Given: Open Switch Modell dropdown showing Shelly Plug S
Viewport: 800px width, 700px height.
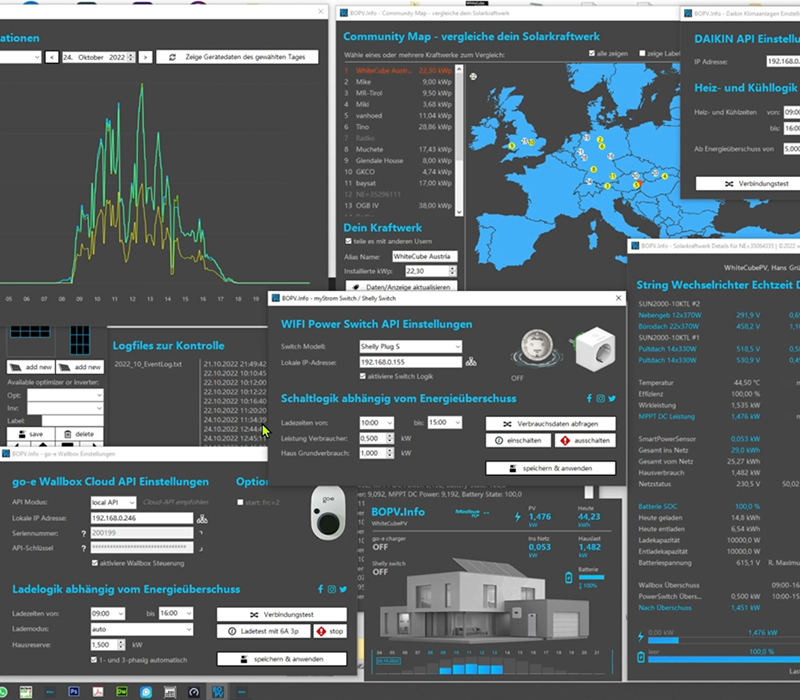Looking at the screenshot, I should (410, 346).
